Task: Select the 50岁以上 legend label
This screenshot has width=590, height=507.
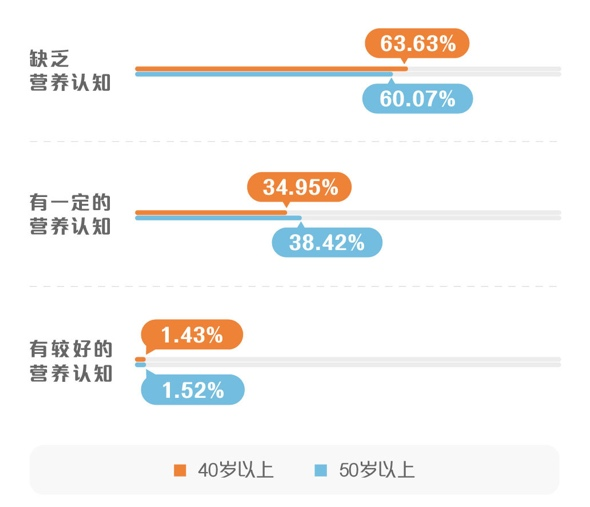Action: [377, 470]
